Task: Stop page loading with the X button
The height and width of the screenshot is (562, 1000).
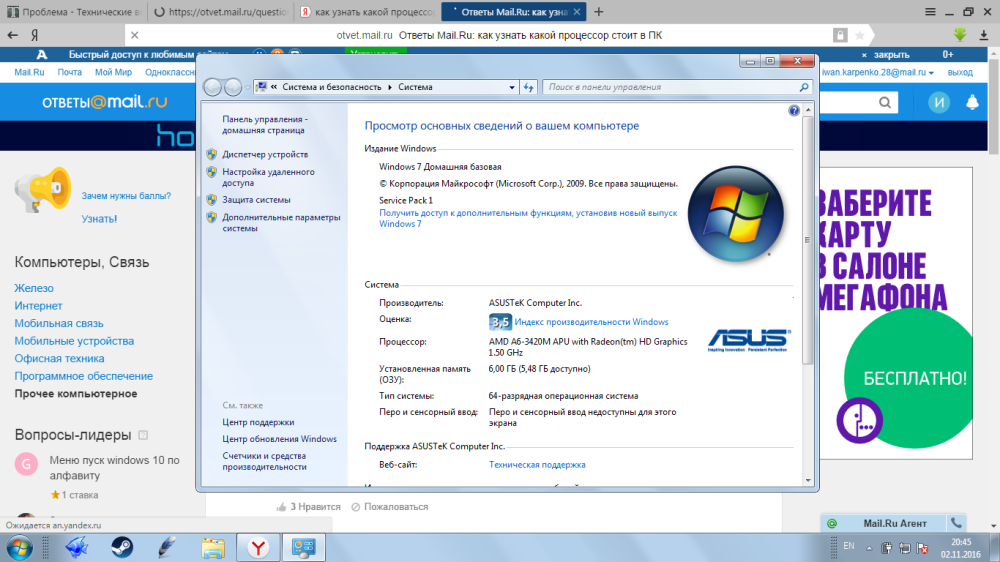Action: click(135, 35)
